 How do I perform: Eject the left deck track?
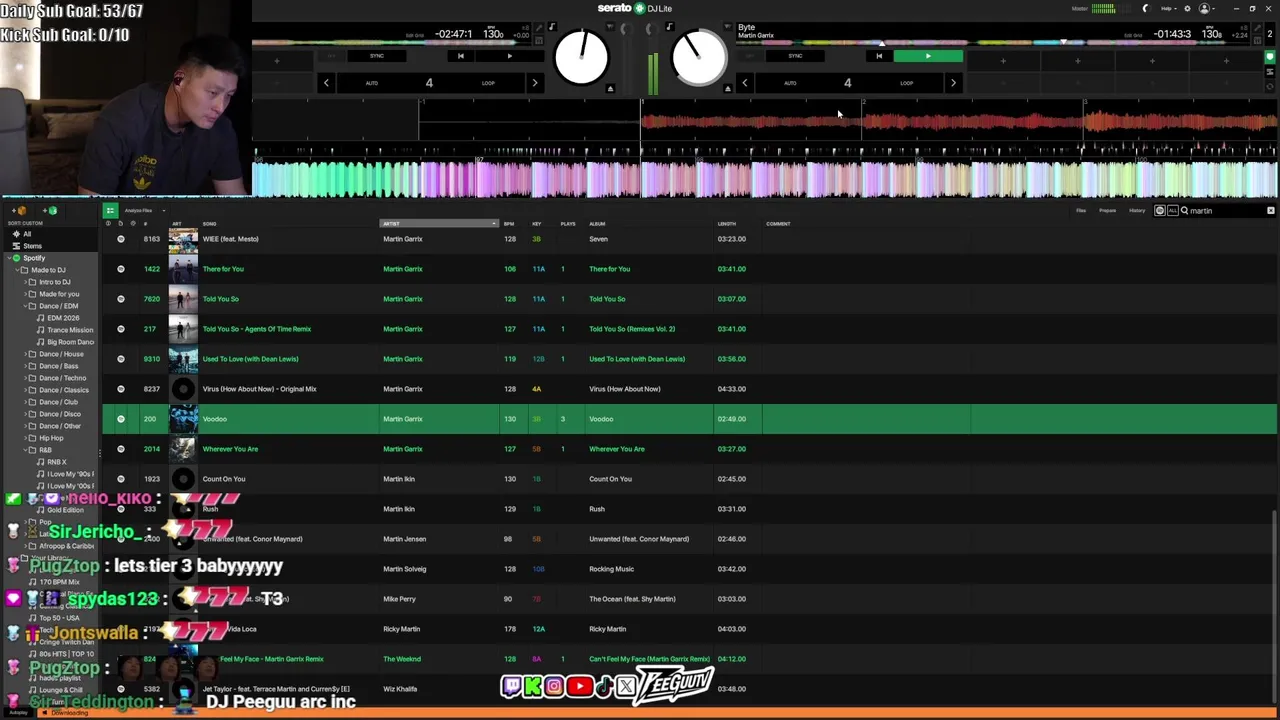[x=610, y=88]
